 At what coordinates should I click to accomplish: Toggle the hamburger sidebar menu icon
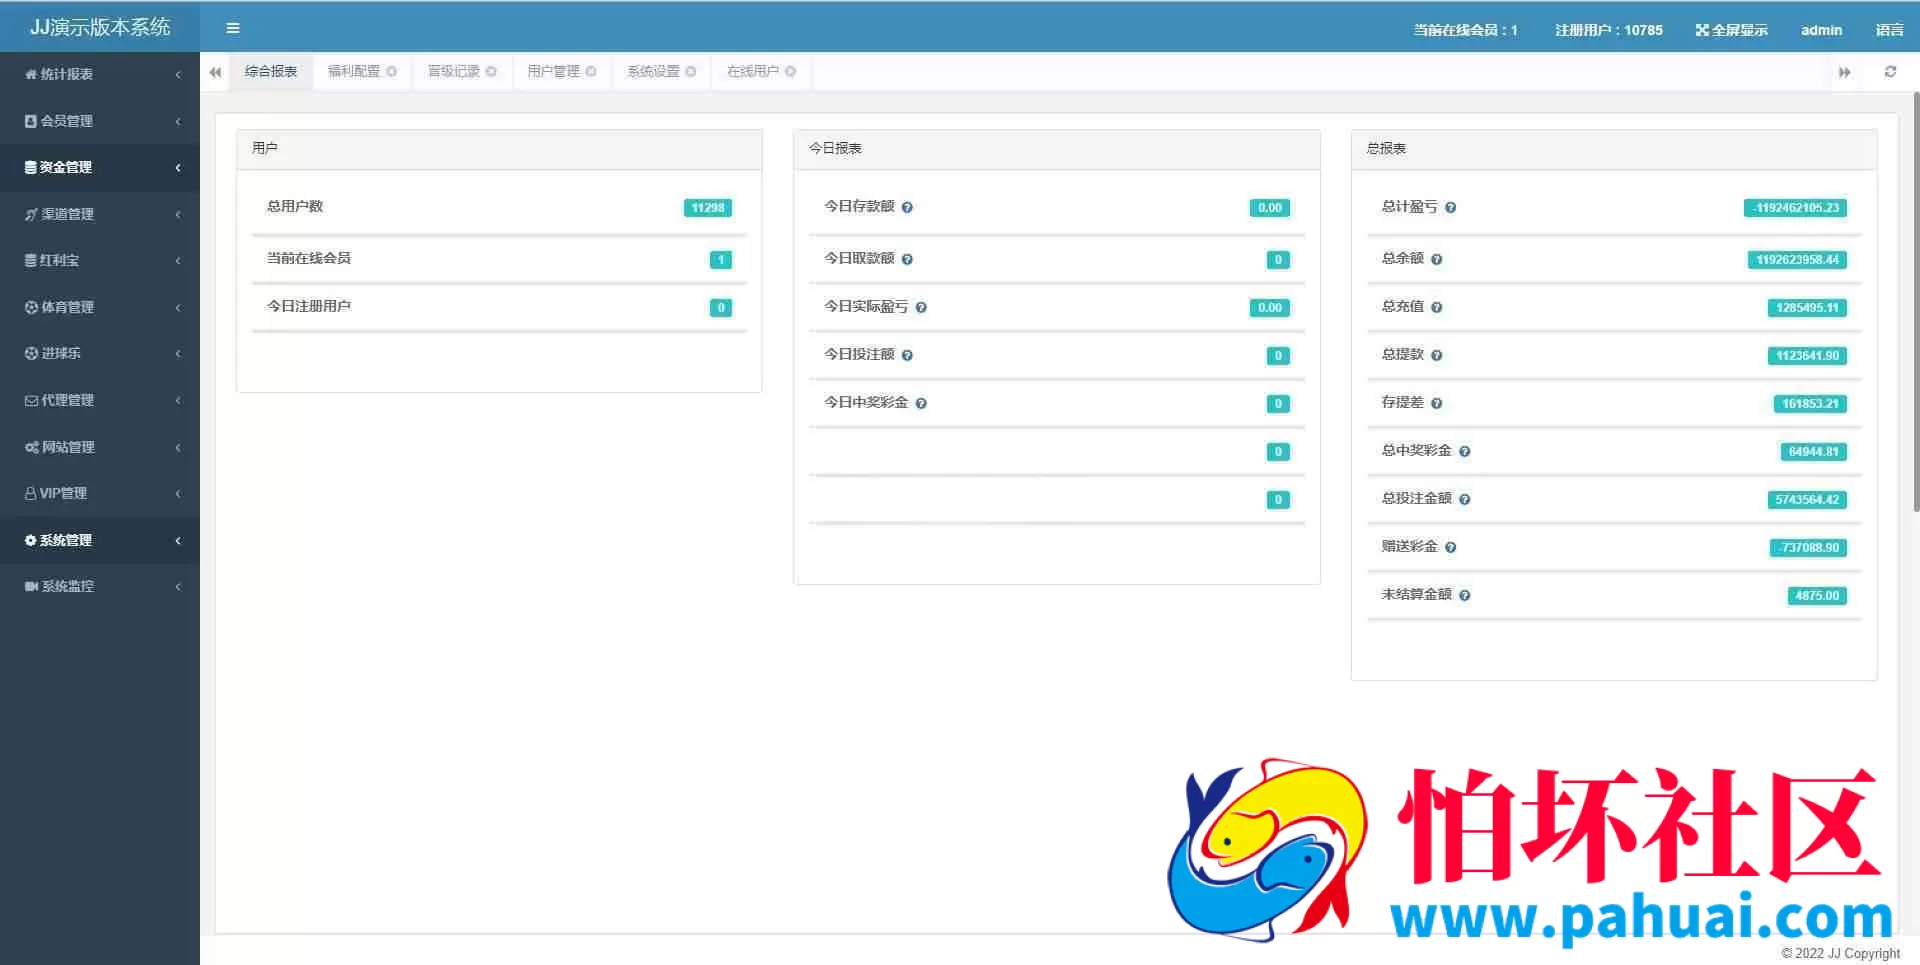(233, 28)
